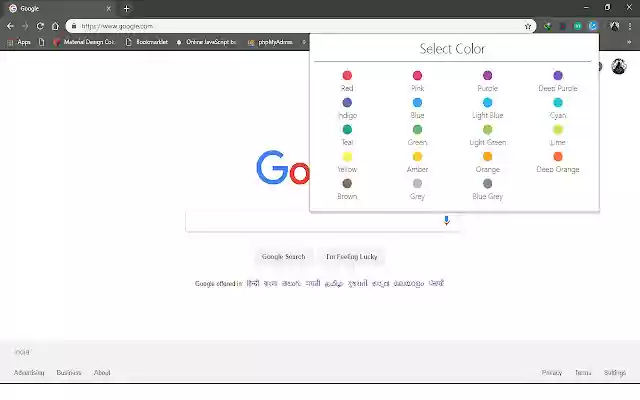Screen dimensions: 640x400
Task: Show more bookmarks with chevron
Action: click(x=629, y=42)
